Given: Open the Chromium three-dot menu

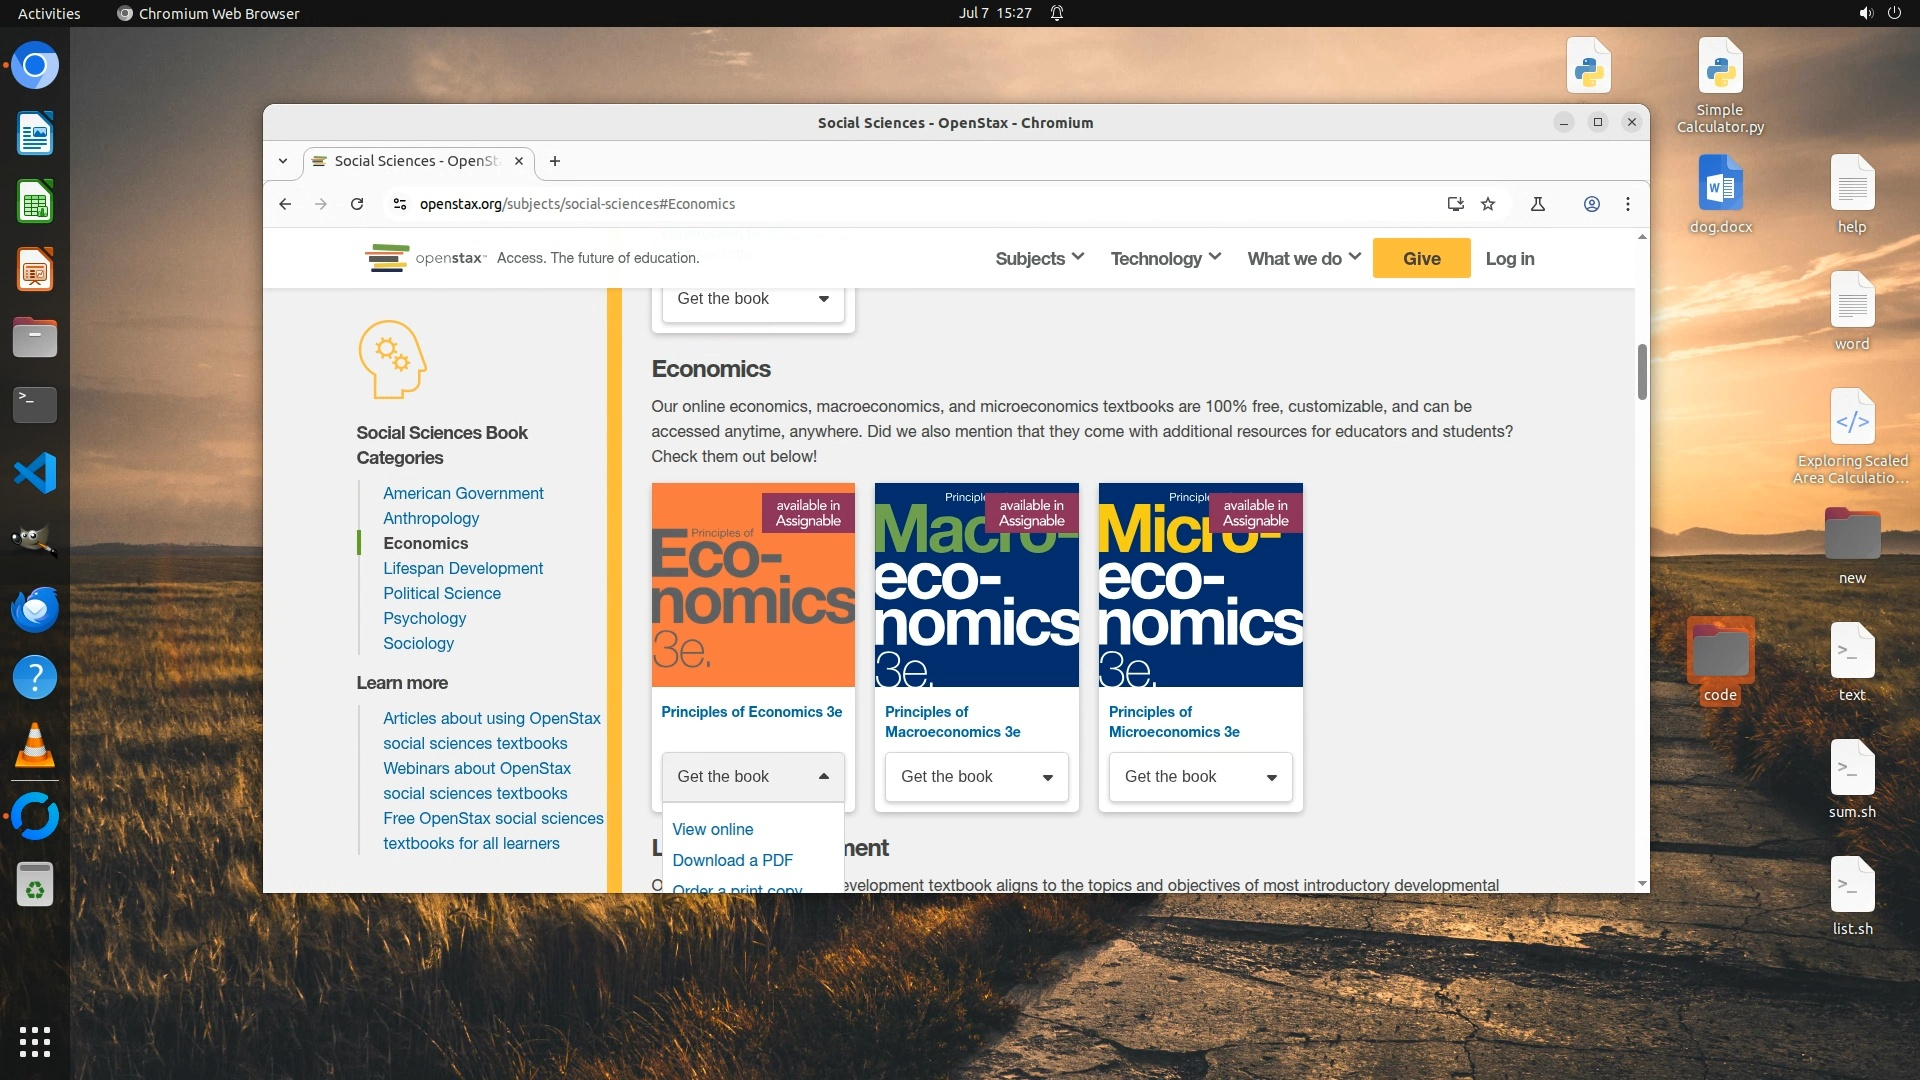Looking at the screenshot, I should 1628,204.
